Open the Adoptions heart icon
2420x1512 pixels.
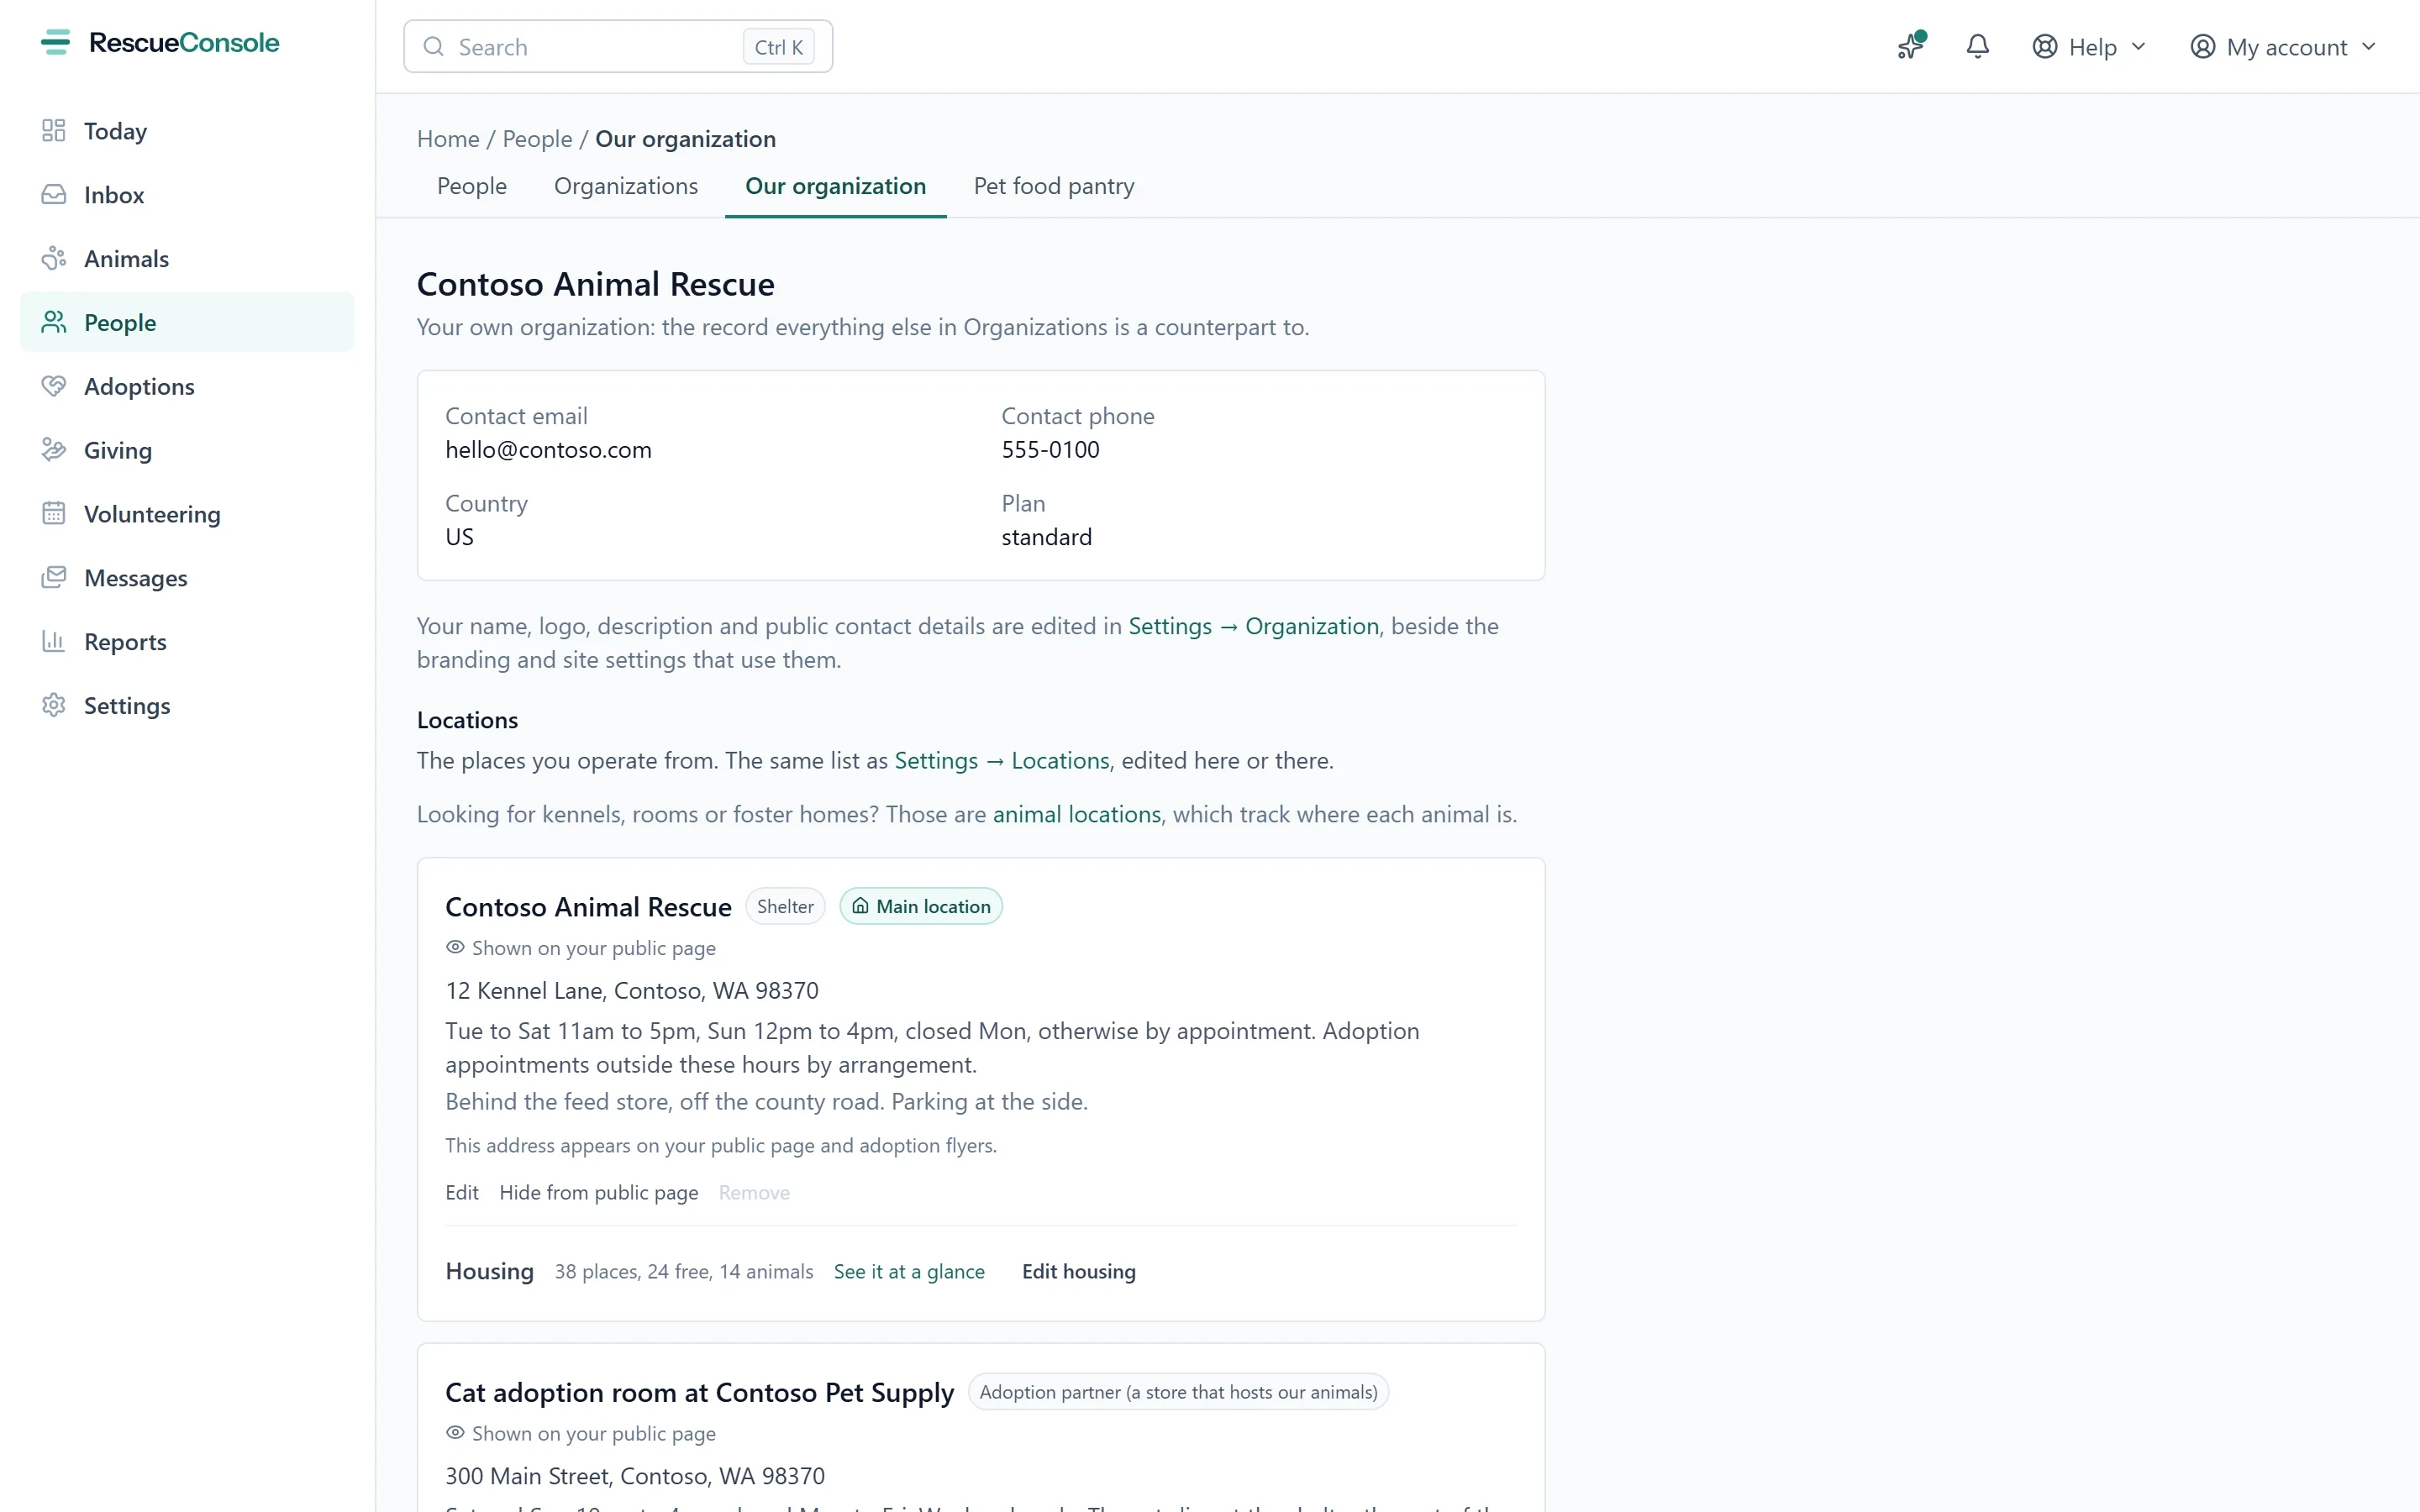[54, 386]
